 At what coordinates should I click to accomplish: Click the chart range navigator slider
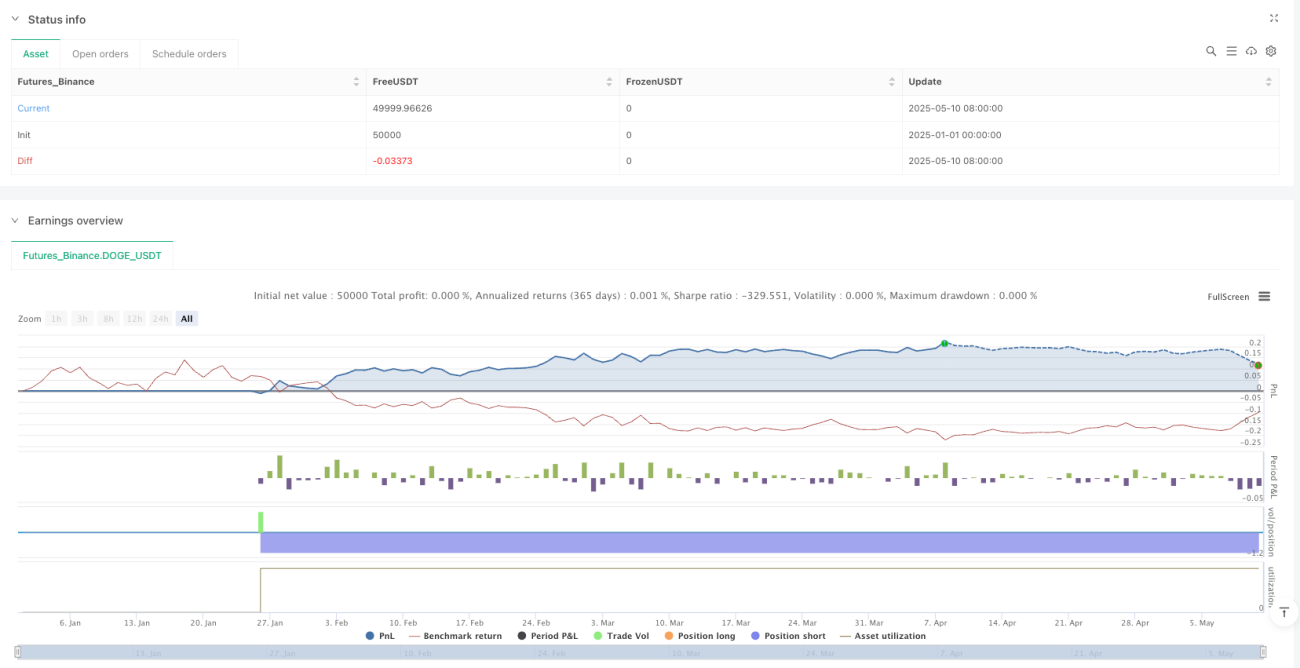coord(641,653)
